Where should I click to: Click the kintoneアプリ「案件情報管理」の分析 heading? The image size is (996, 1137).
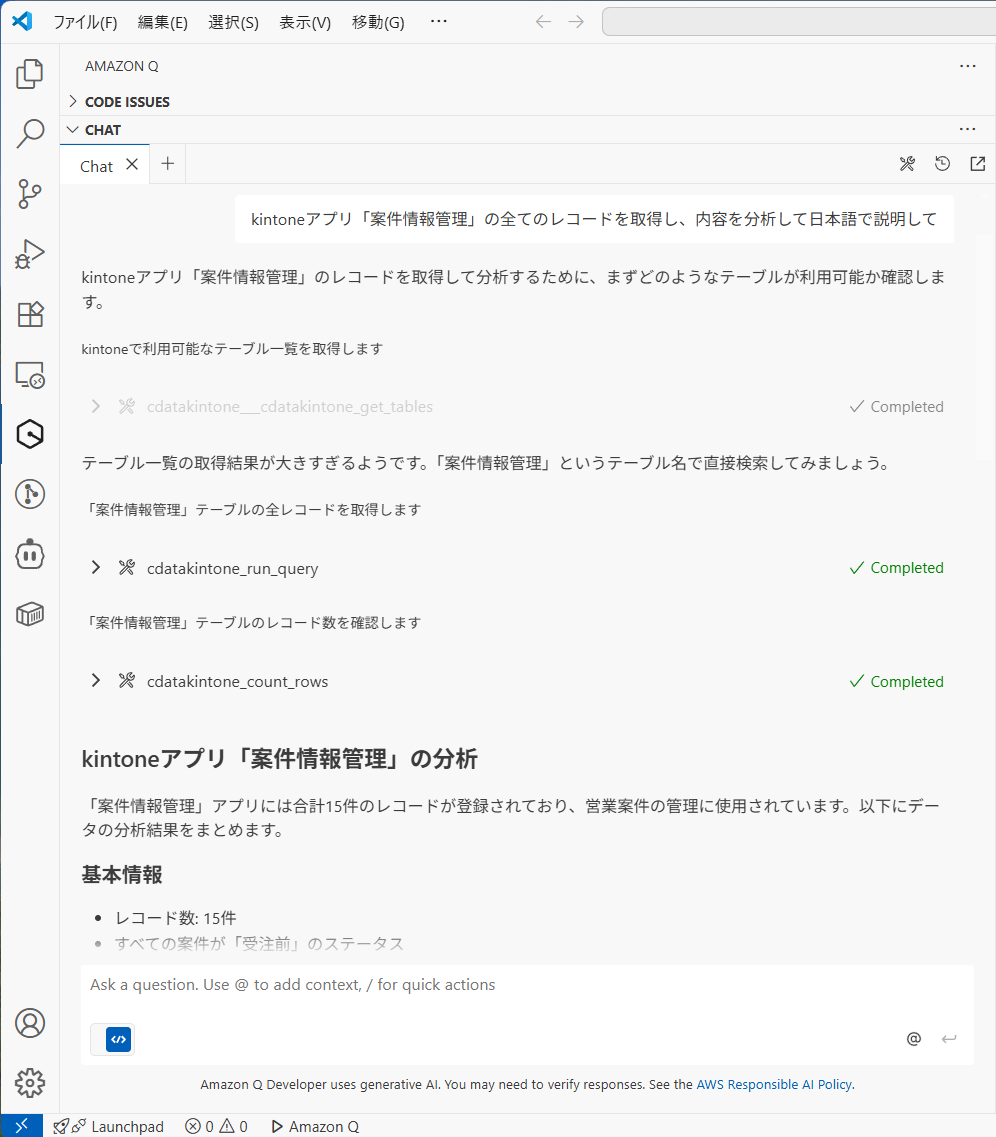pyautogui.click(x=279, y=759)
